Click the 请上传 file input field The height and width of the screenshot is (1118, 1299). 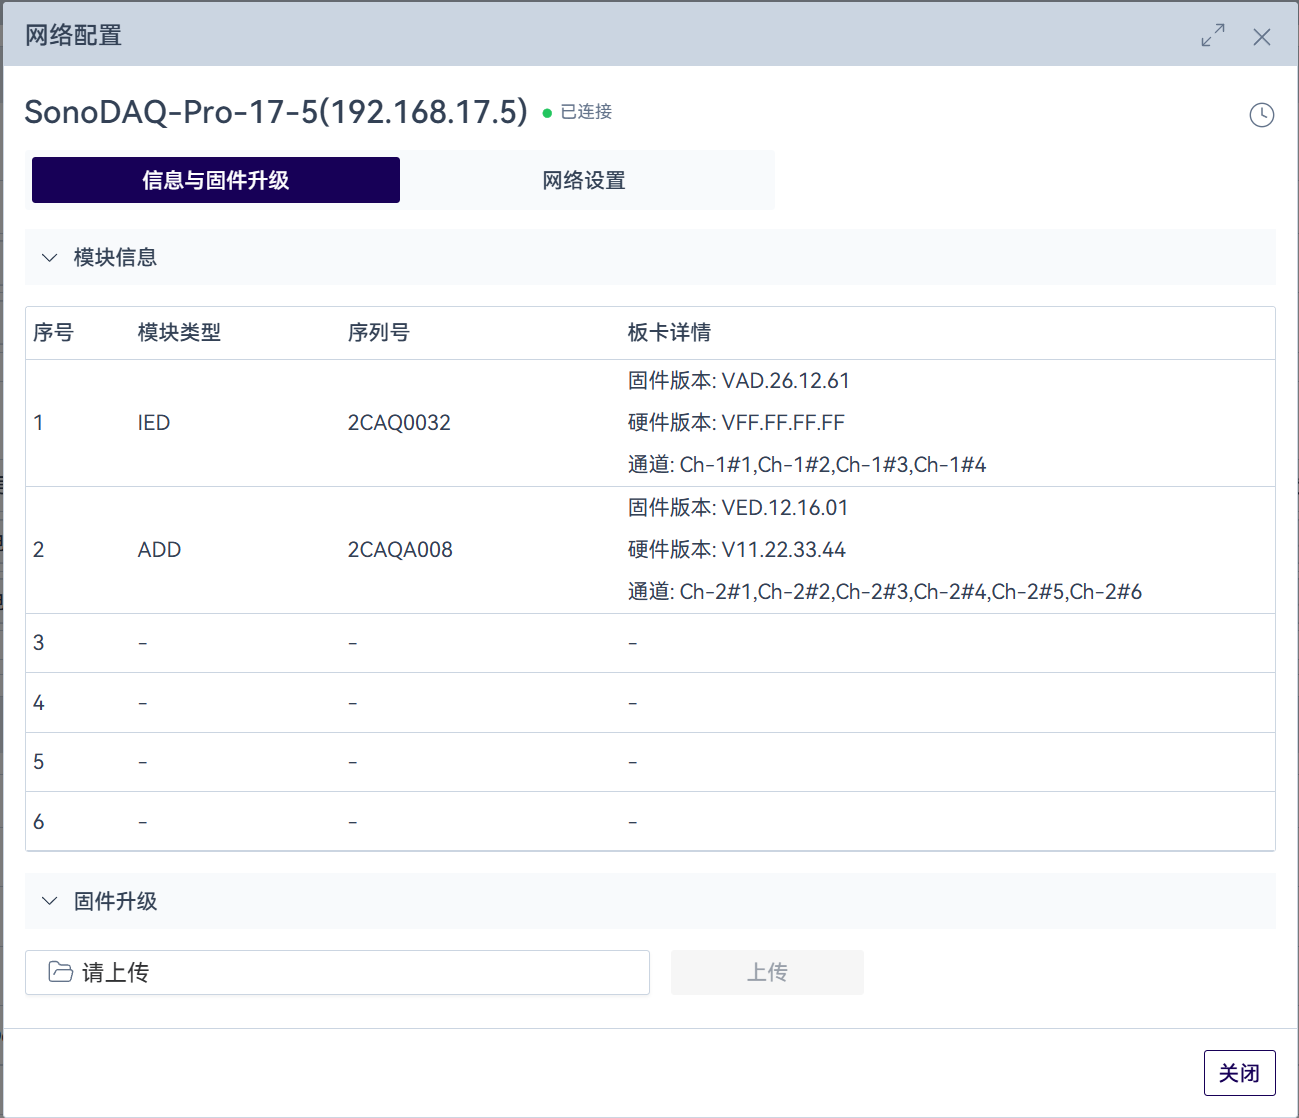[x=337, y=972]
